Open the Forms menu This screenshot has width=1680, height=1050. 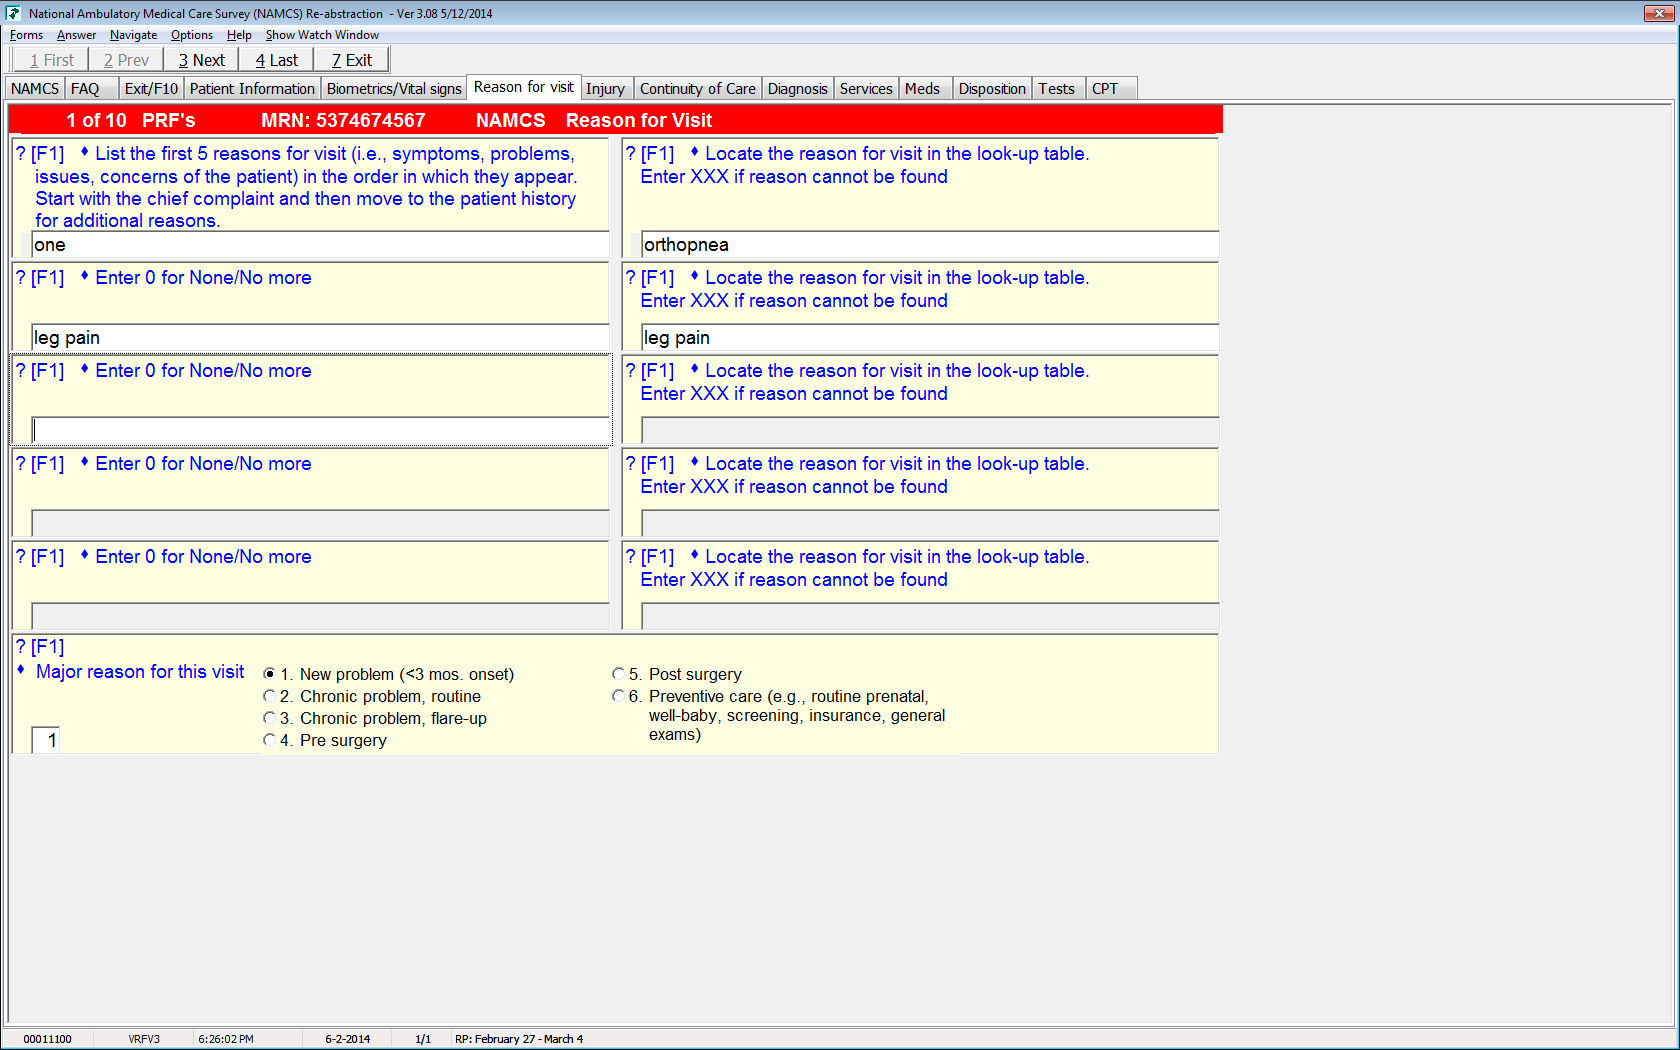coord(26,35)
